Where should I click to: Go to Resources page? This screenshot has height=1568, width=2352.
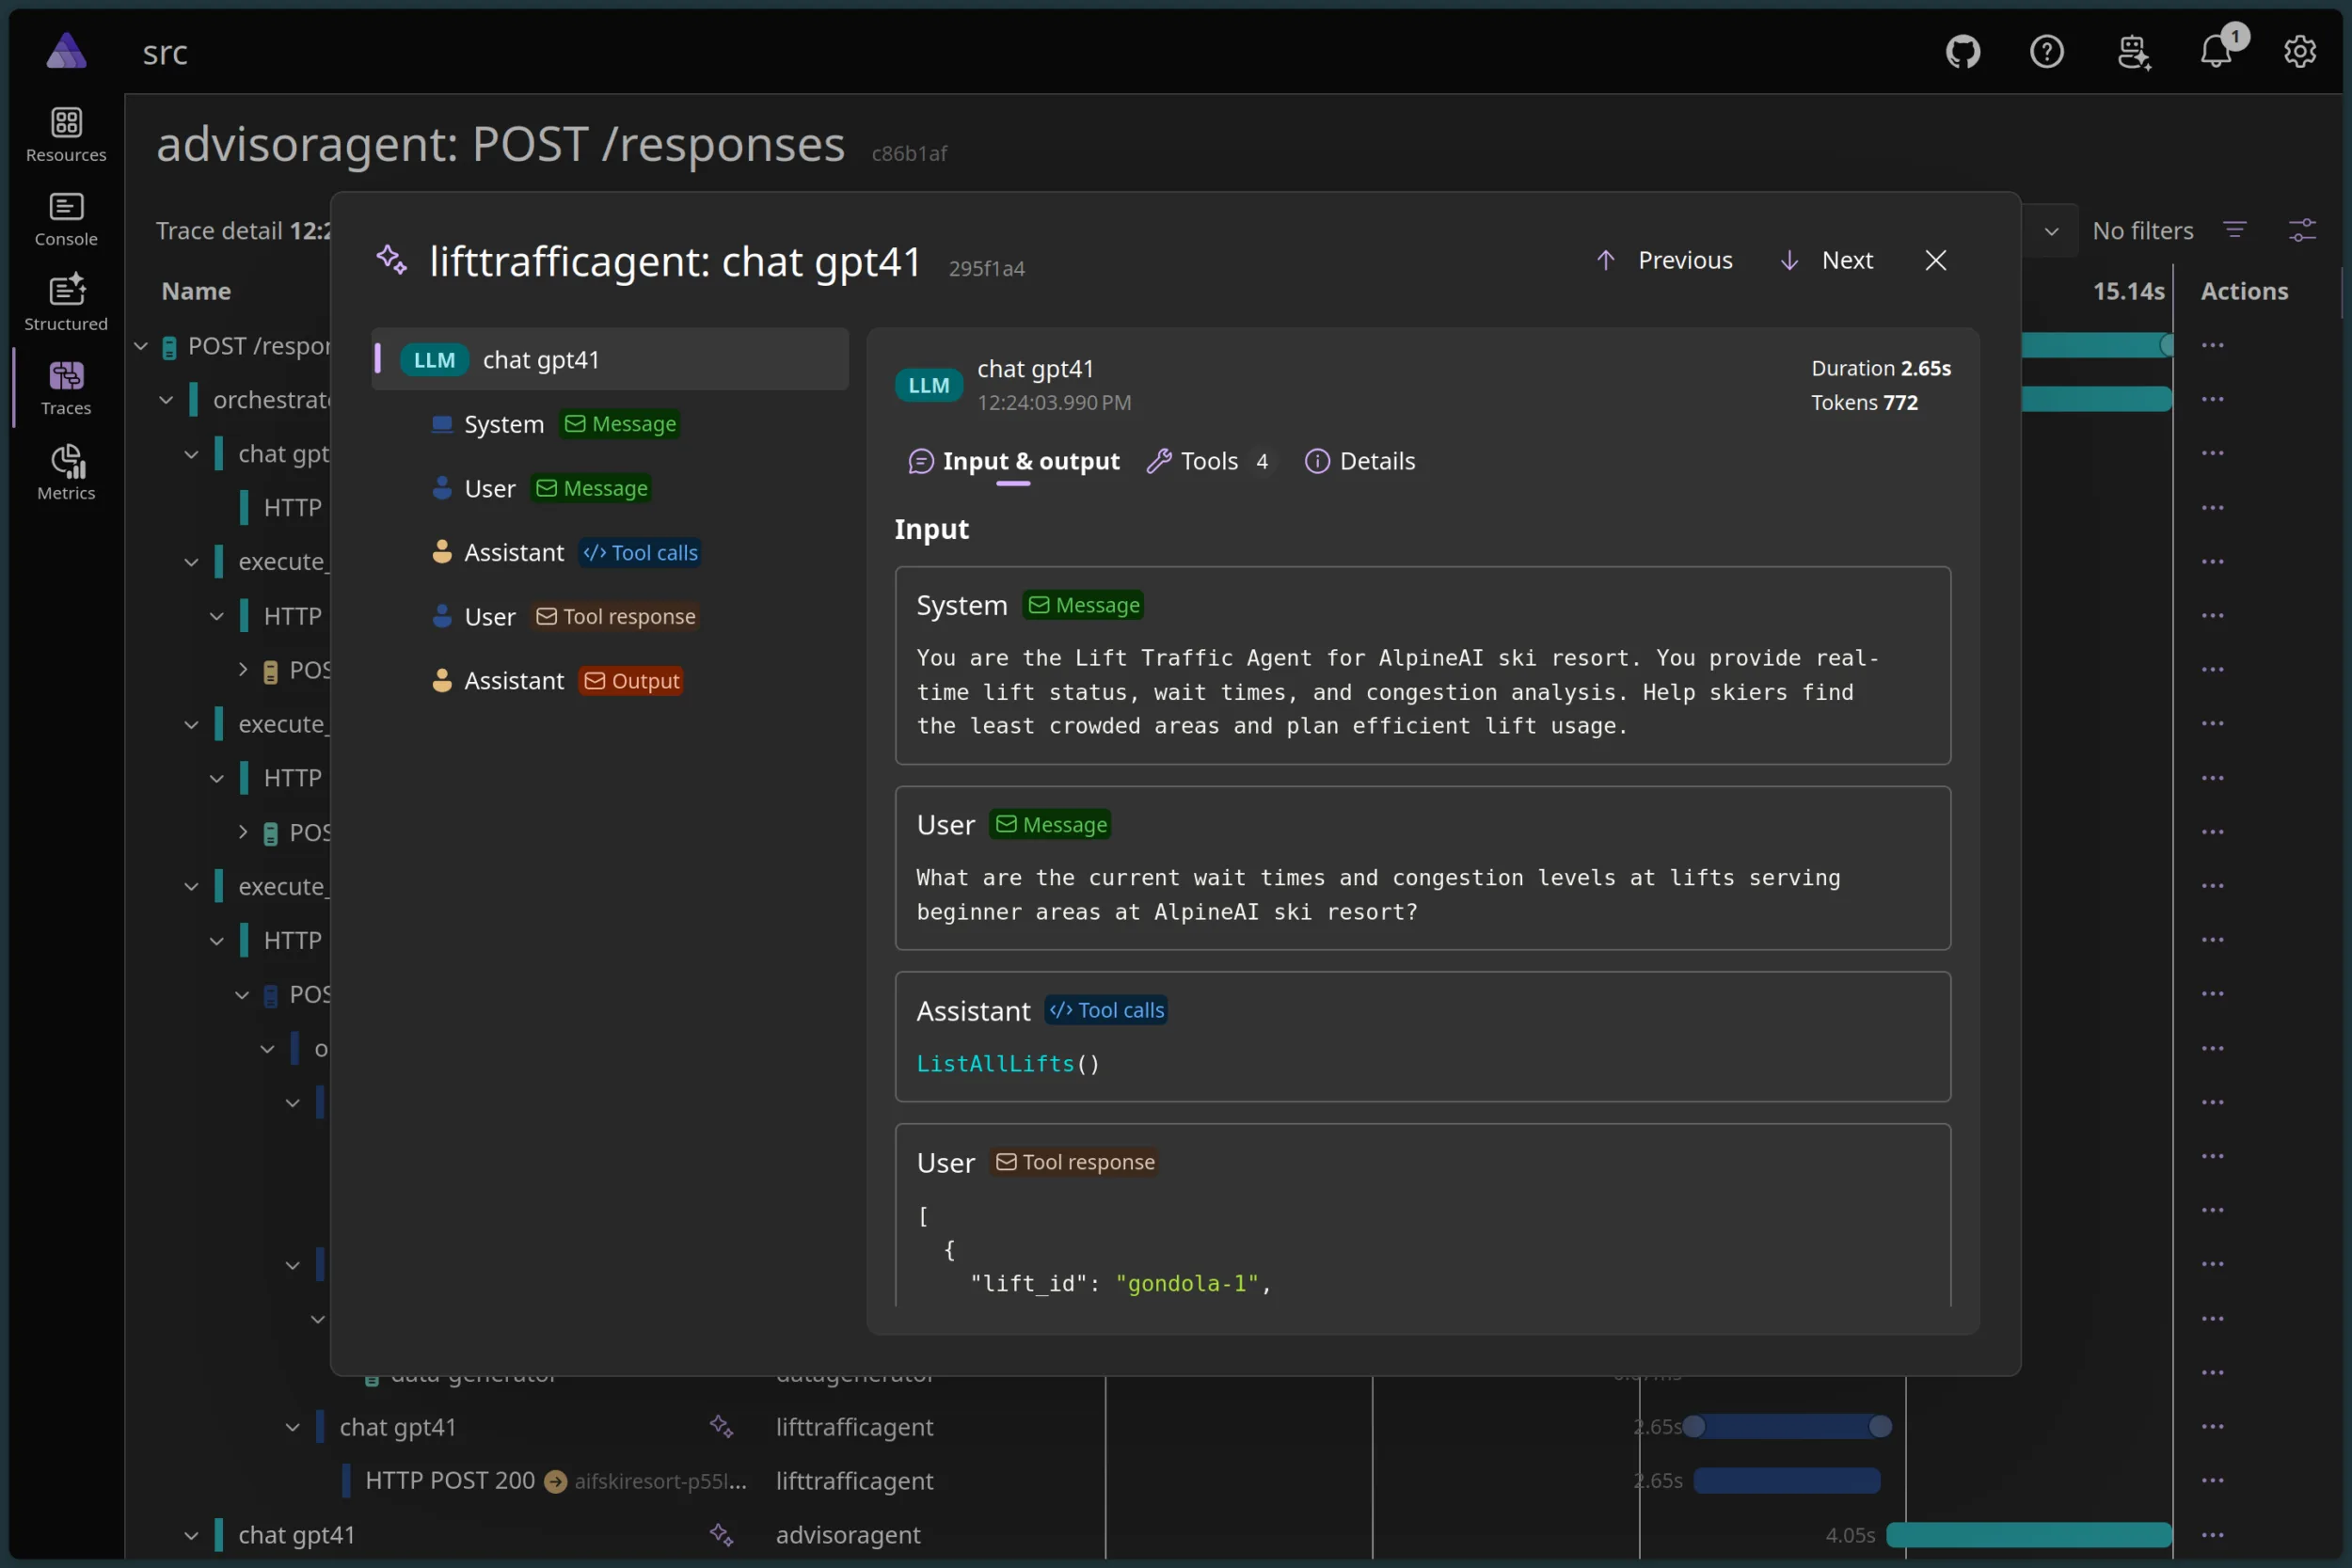pyautogui.click(x=66, y=135)
